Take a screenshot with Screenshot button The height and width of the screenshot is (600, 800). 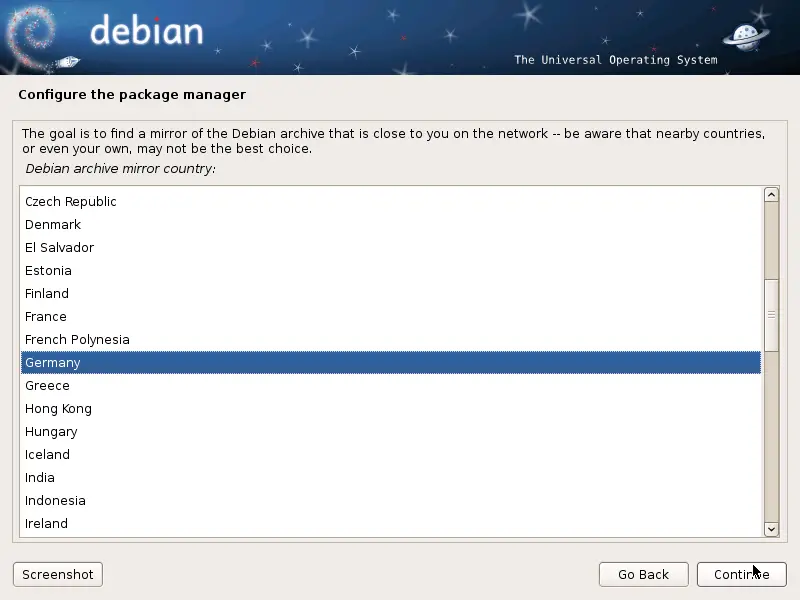click(58, 574)
